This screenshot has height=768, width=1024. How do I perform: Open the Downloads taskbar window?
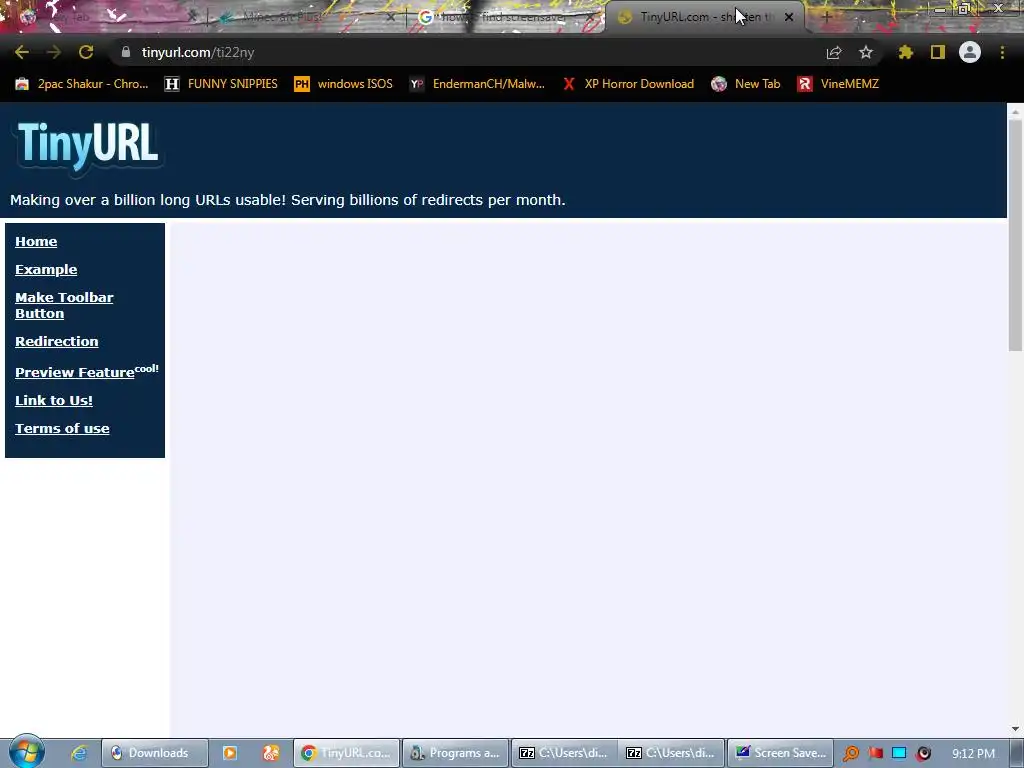155,753
